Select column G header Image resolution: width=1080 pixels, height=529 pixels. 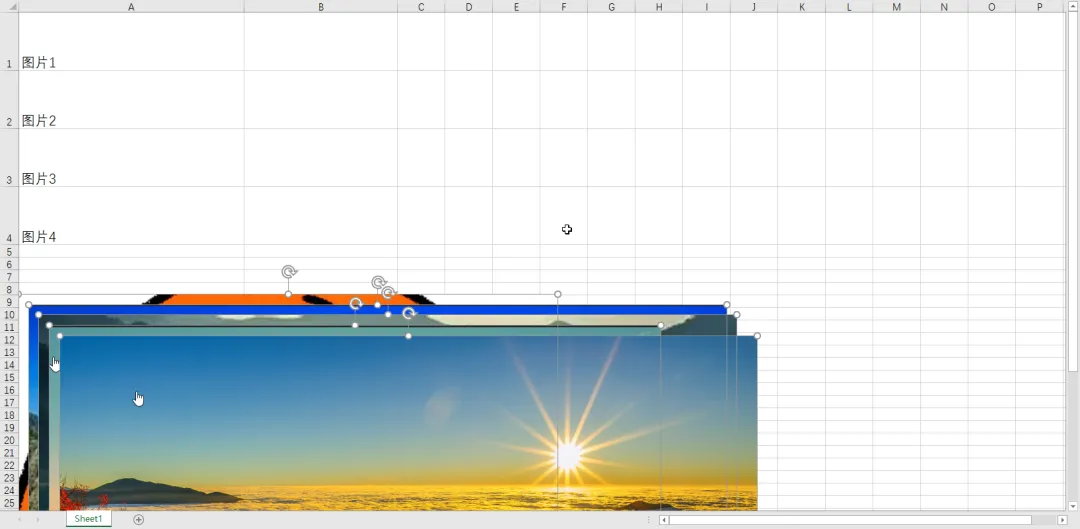click(611, 6)
